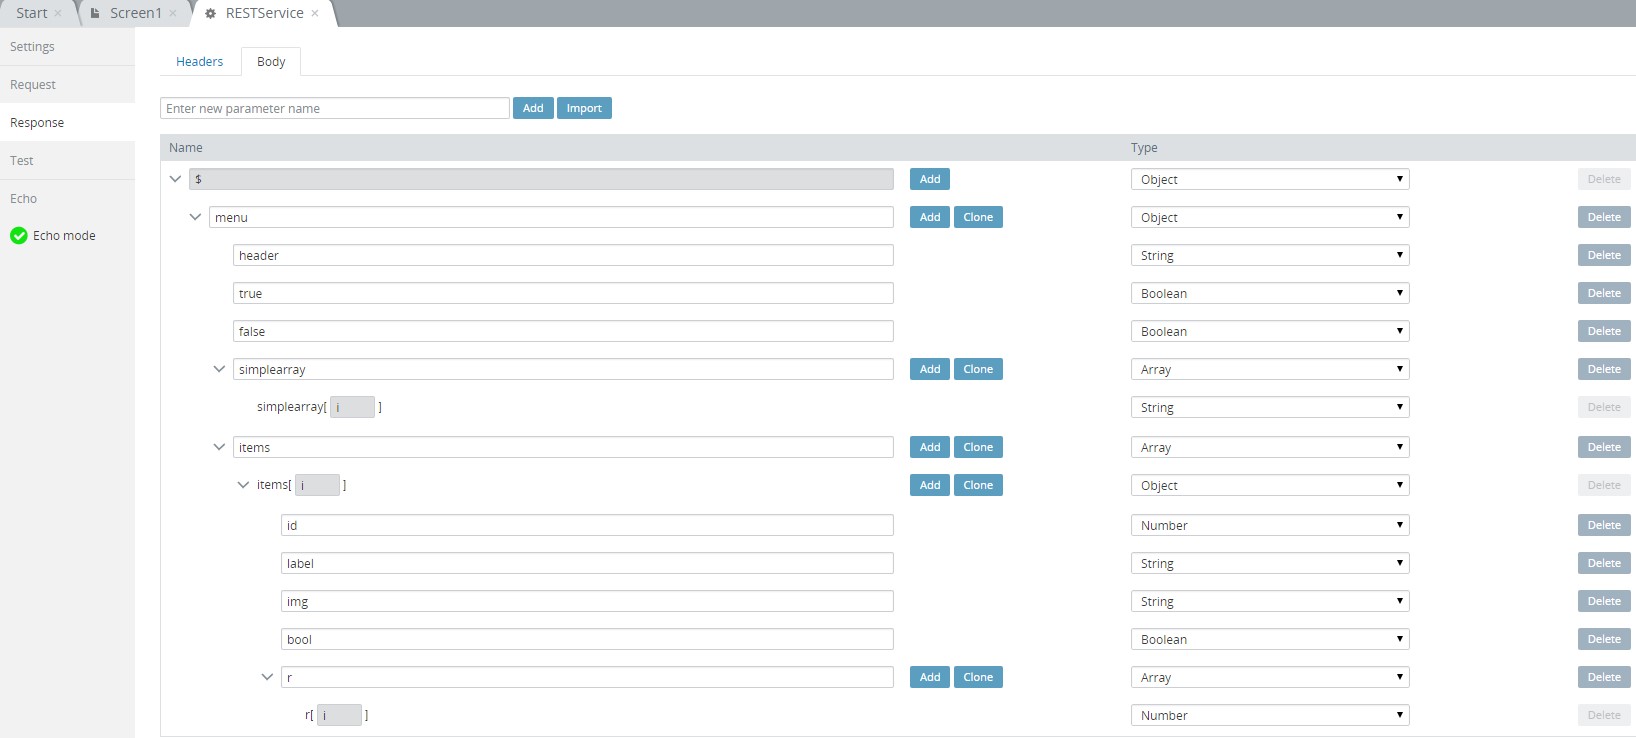Clone the menu parameter
The height and width of the screenshot is (738, 1636).
click(x=978, y=217)
